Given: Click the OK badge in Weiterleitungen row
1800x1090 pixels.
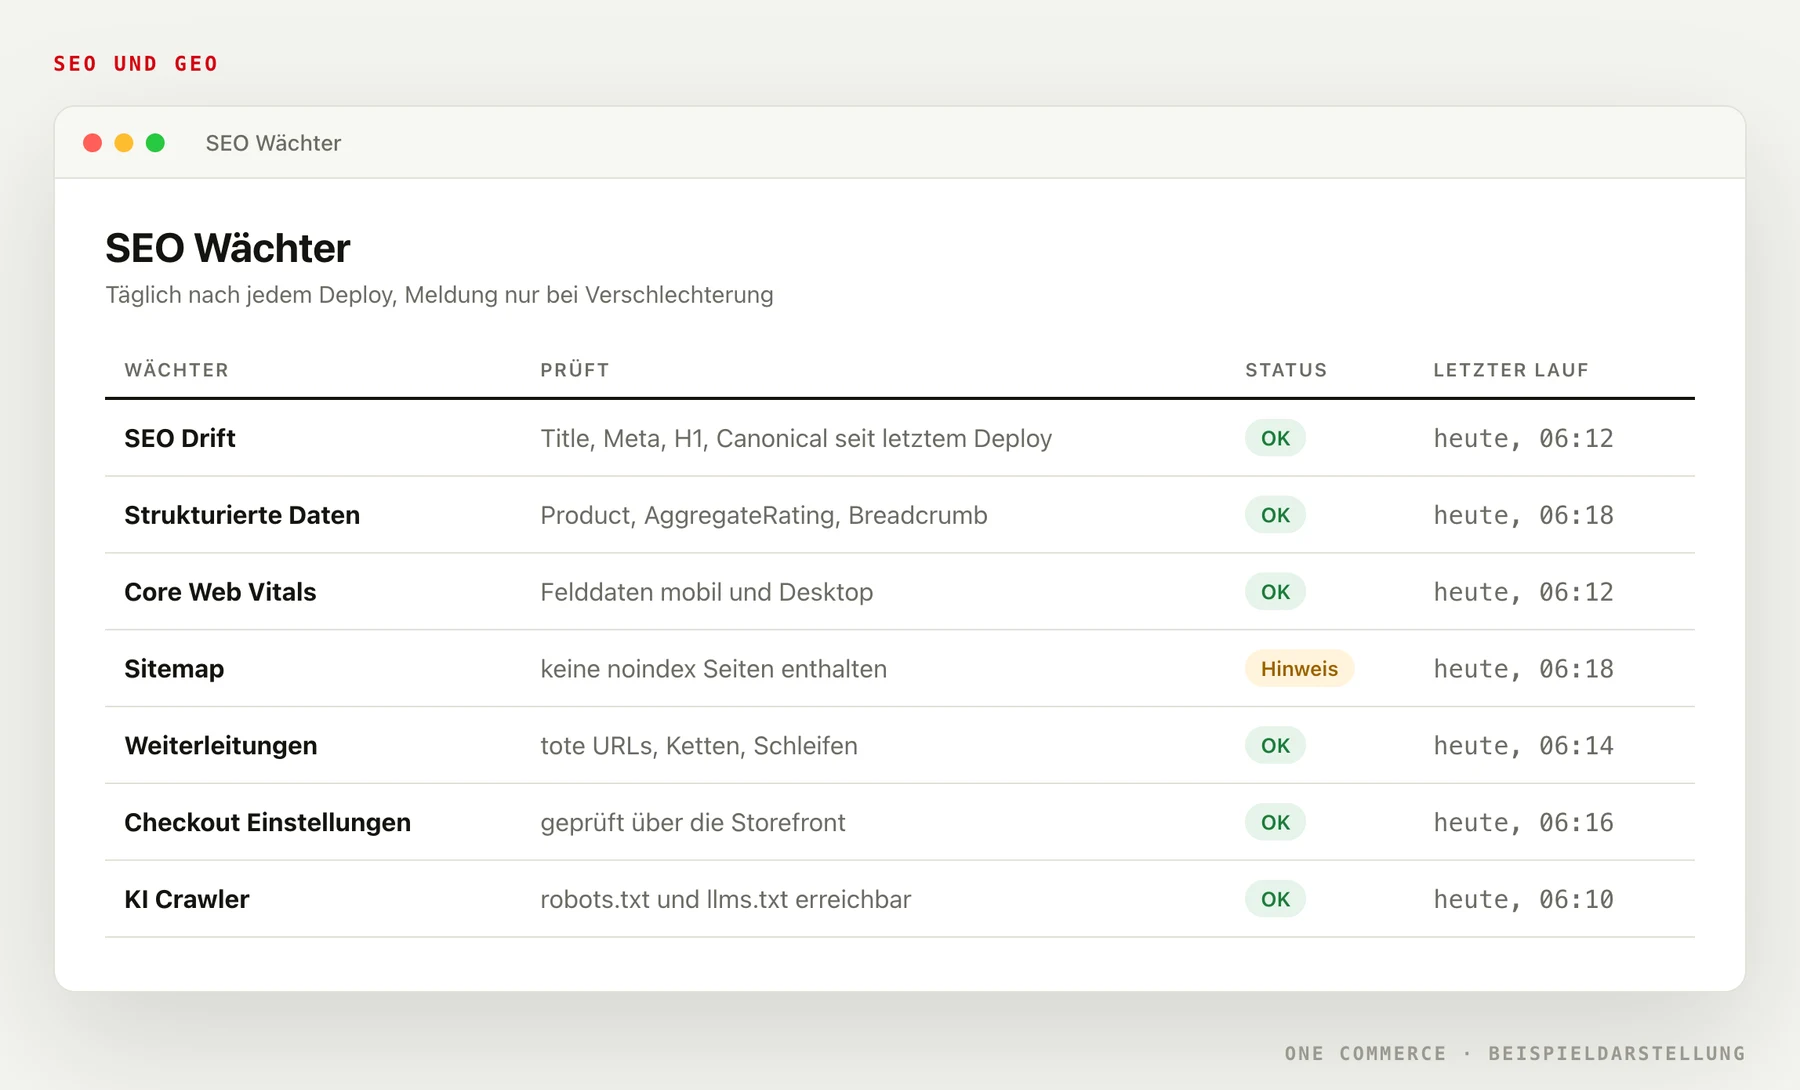Looking at the screenshot, I should (x=1275, y=746).
